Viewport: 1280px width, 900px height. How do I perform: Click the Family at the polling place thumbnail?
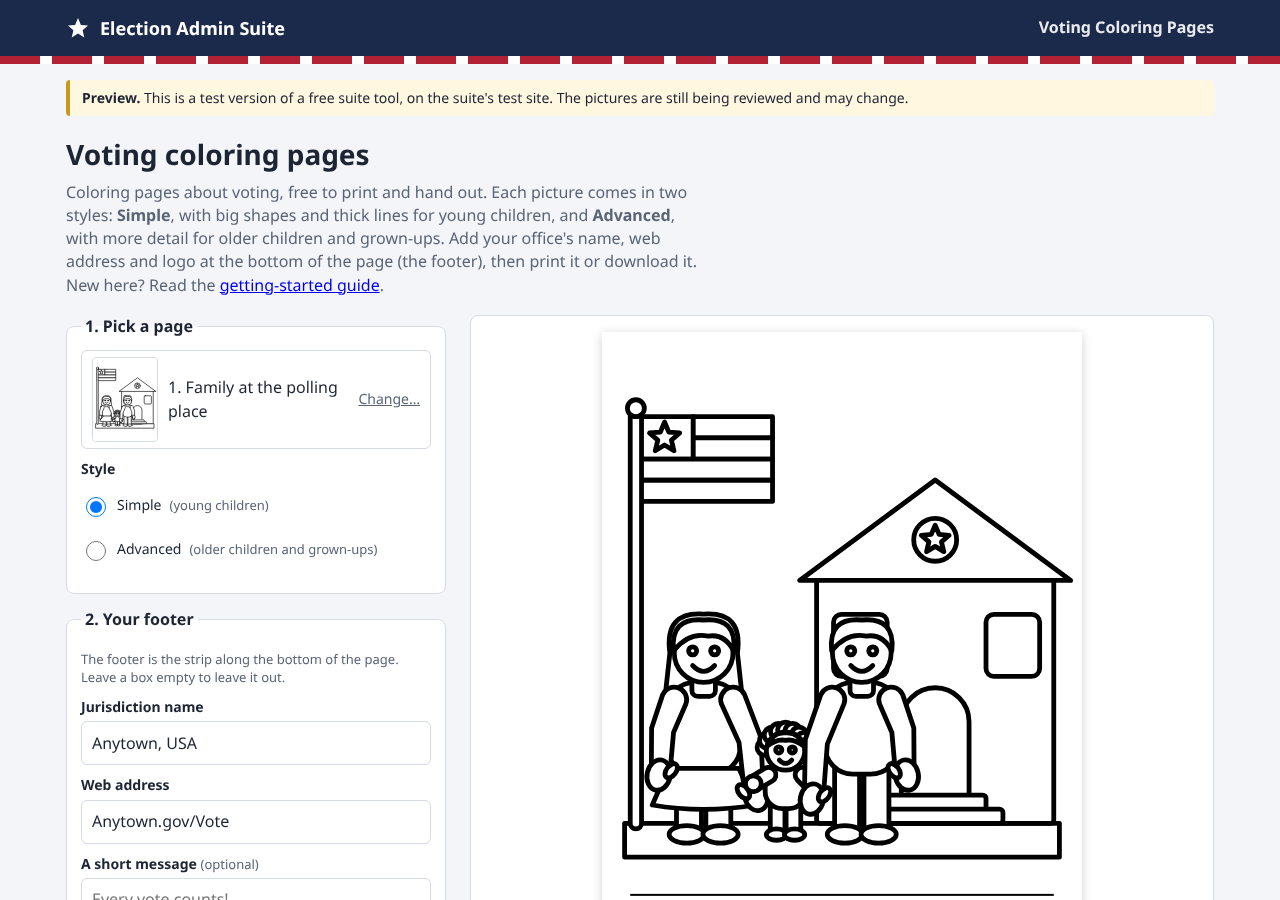[x=125, y=399]
